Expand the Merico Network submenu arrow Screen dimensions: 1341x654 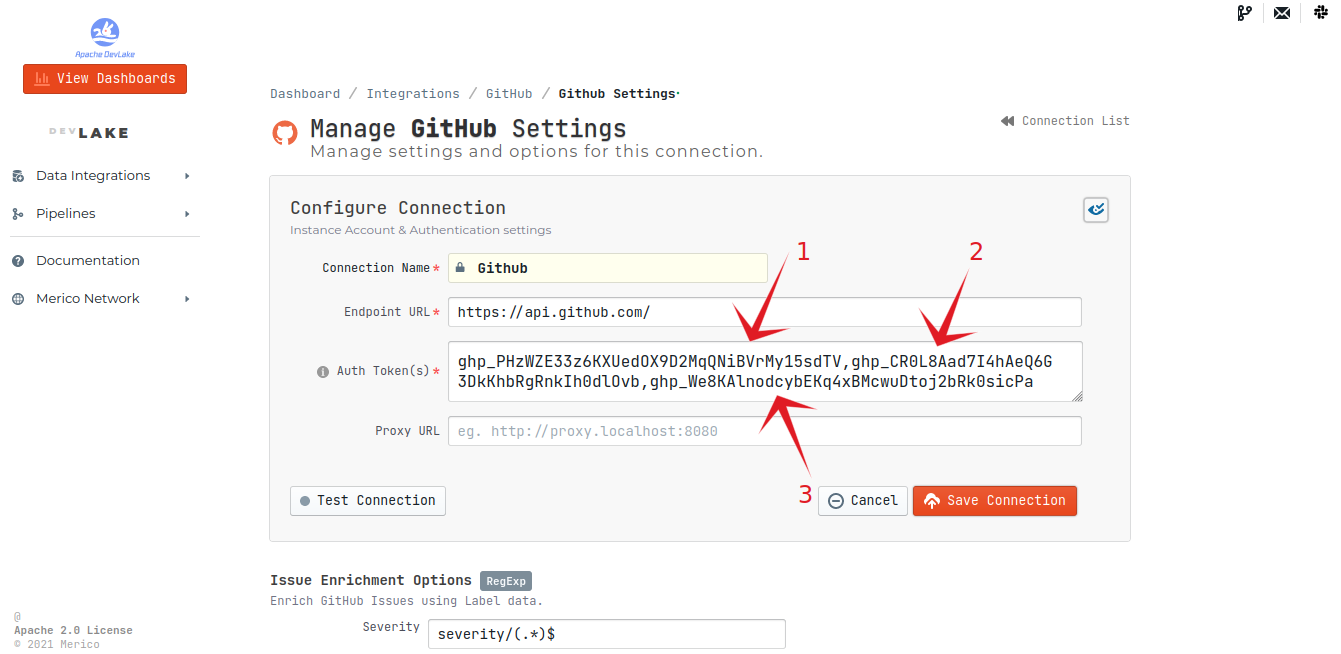point(187,299)
